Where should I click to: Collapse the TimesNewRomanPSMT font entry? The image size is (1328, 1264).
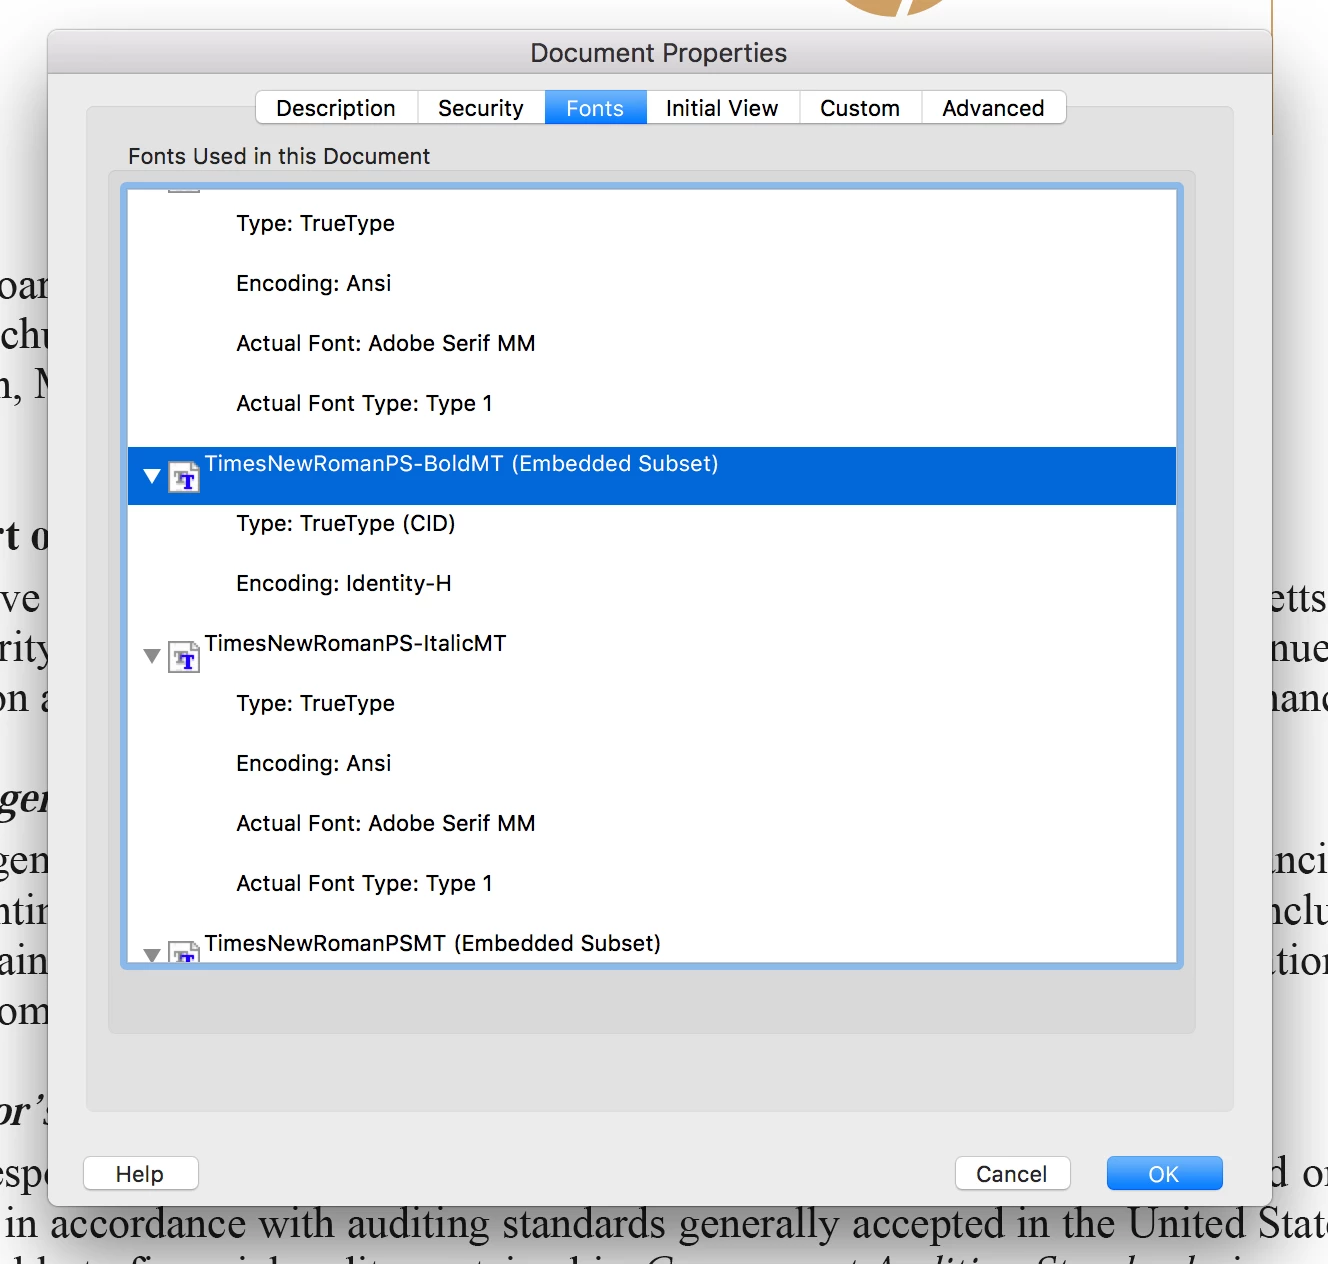point(152,954)
